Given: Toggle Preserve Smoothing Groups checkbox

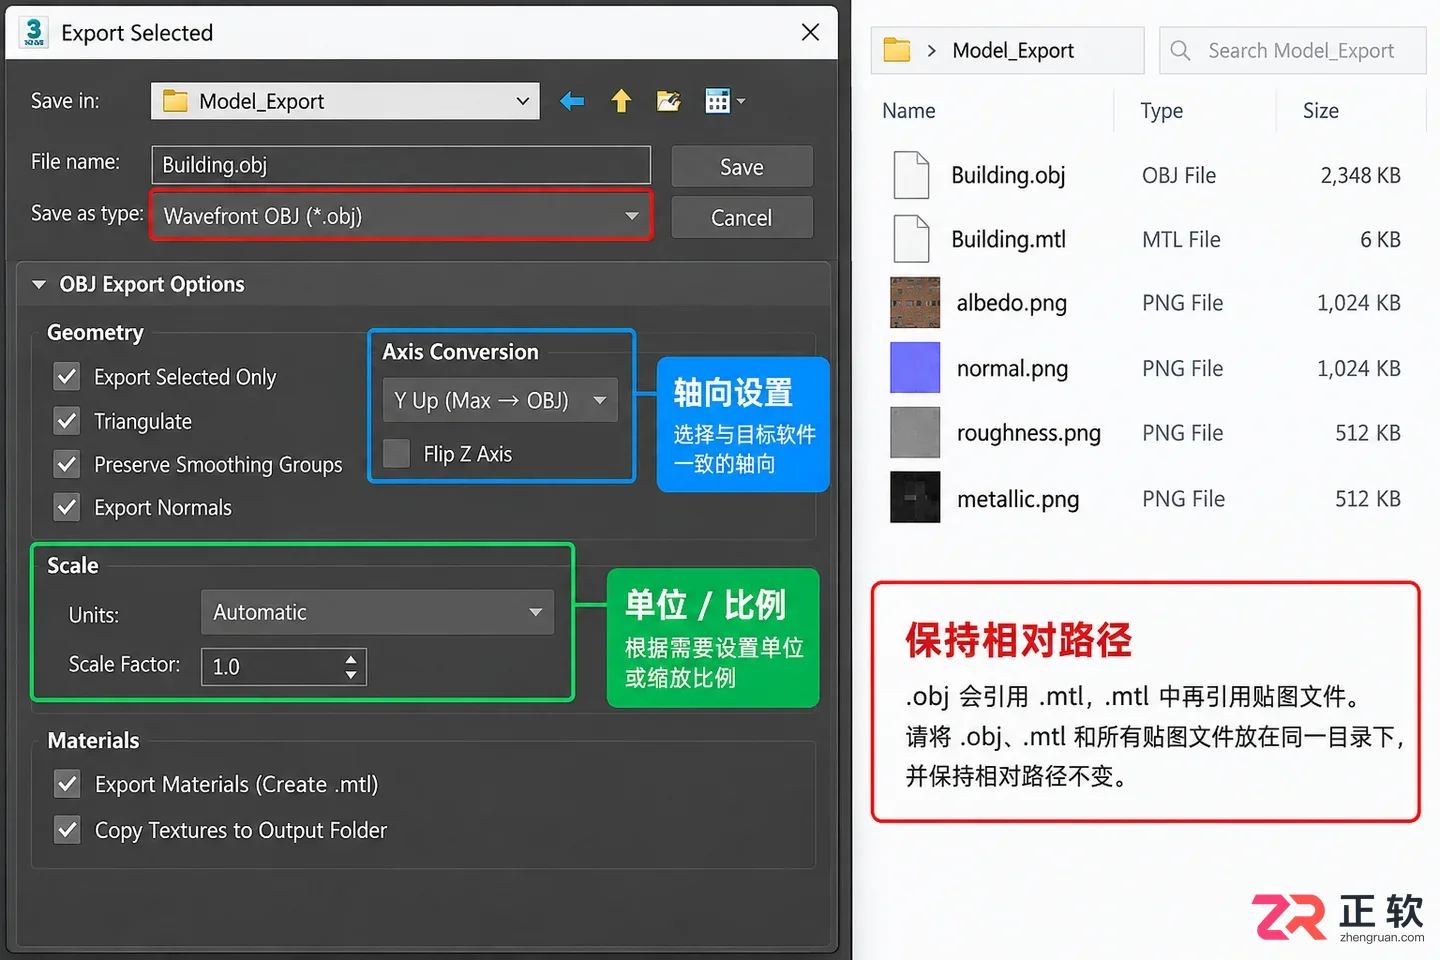Looking at the screenshot, I should click(67, 464).
